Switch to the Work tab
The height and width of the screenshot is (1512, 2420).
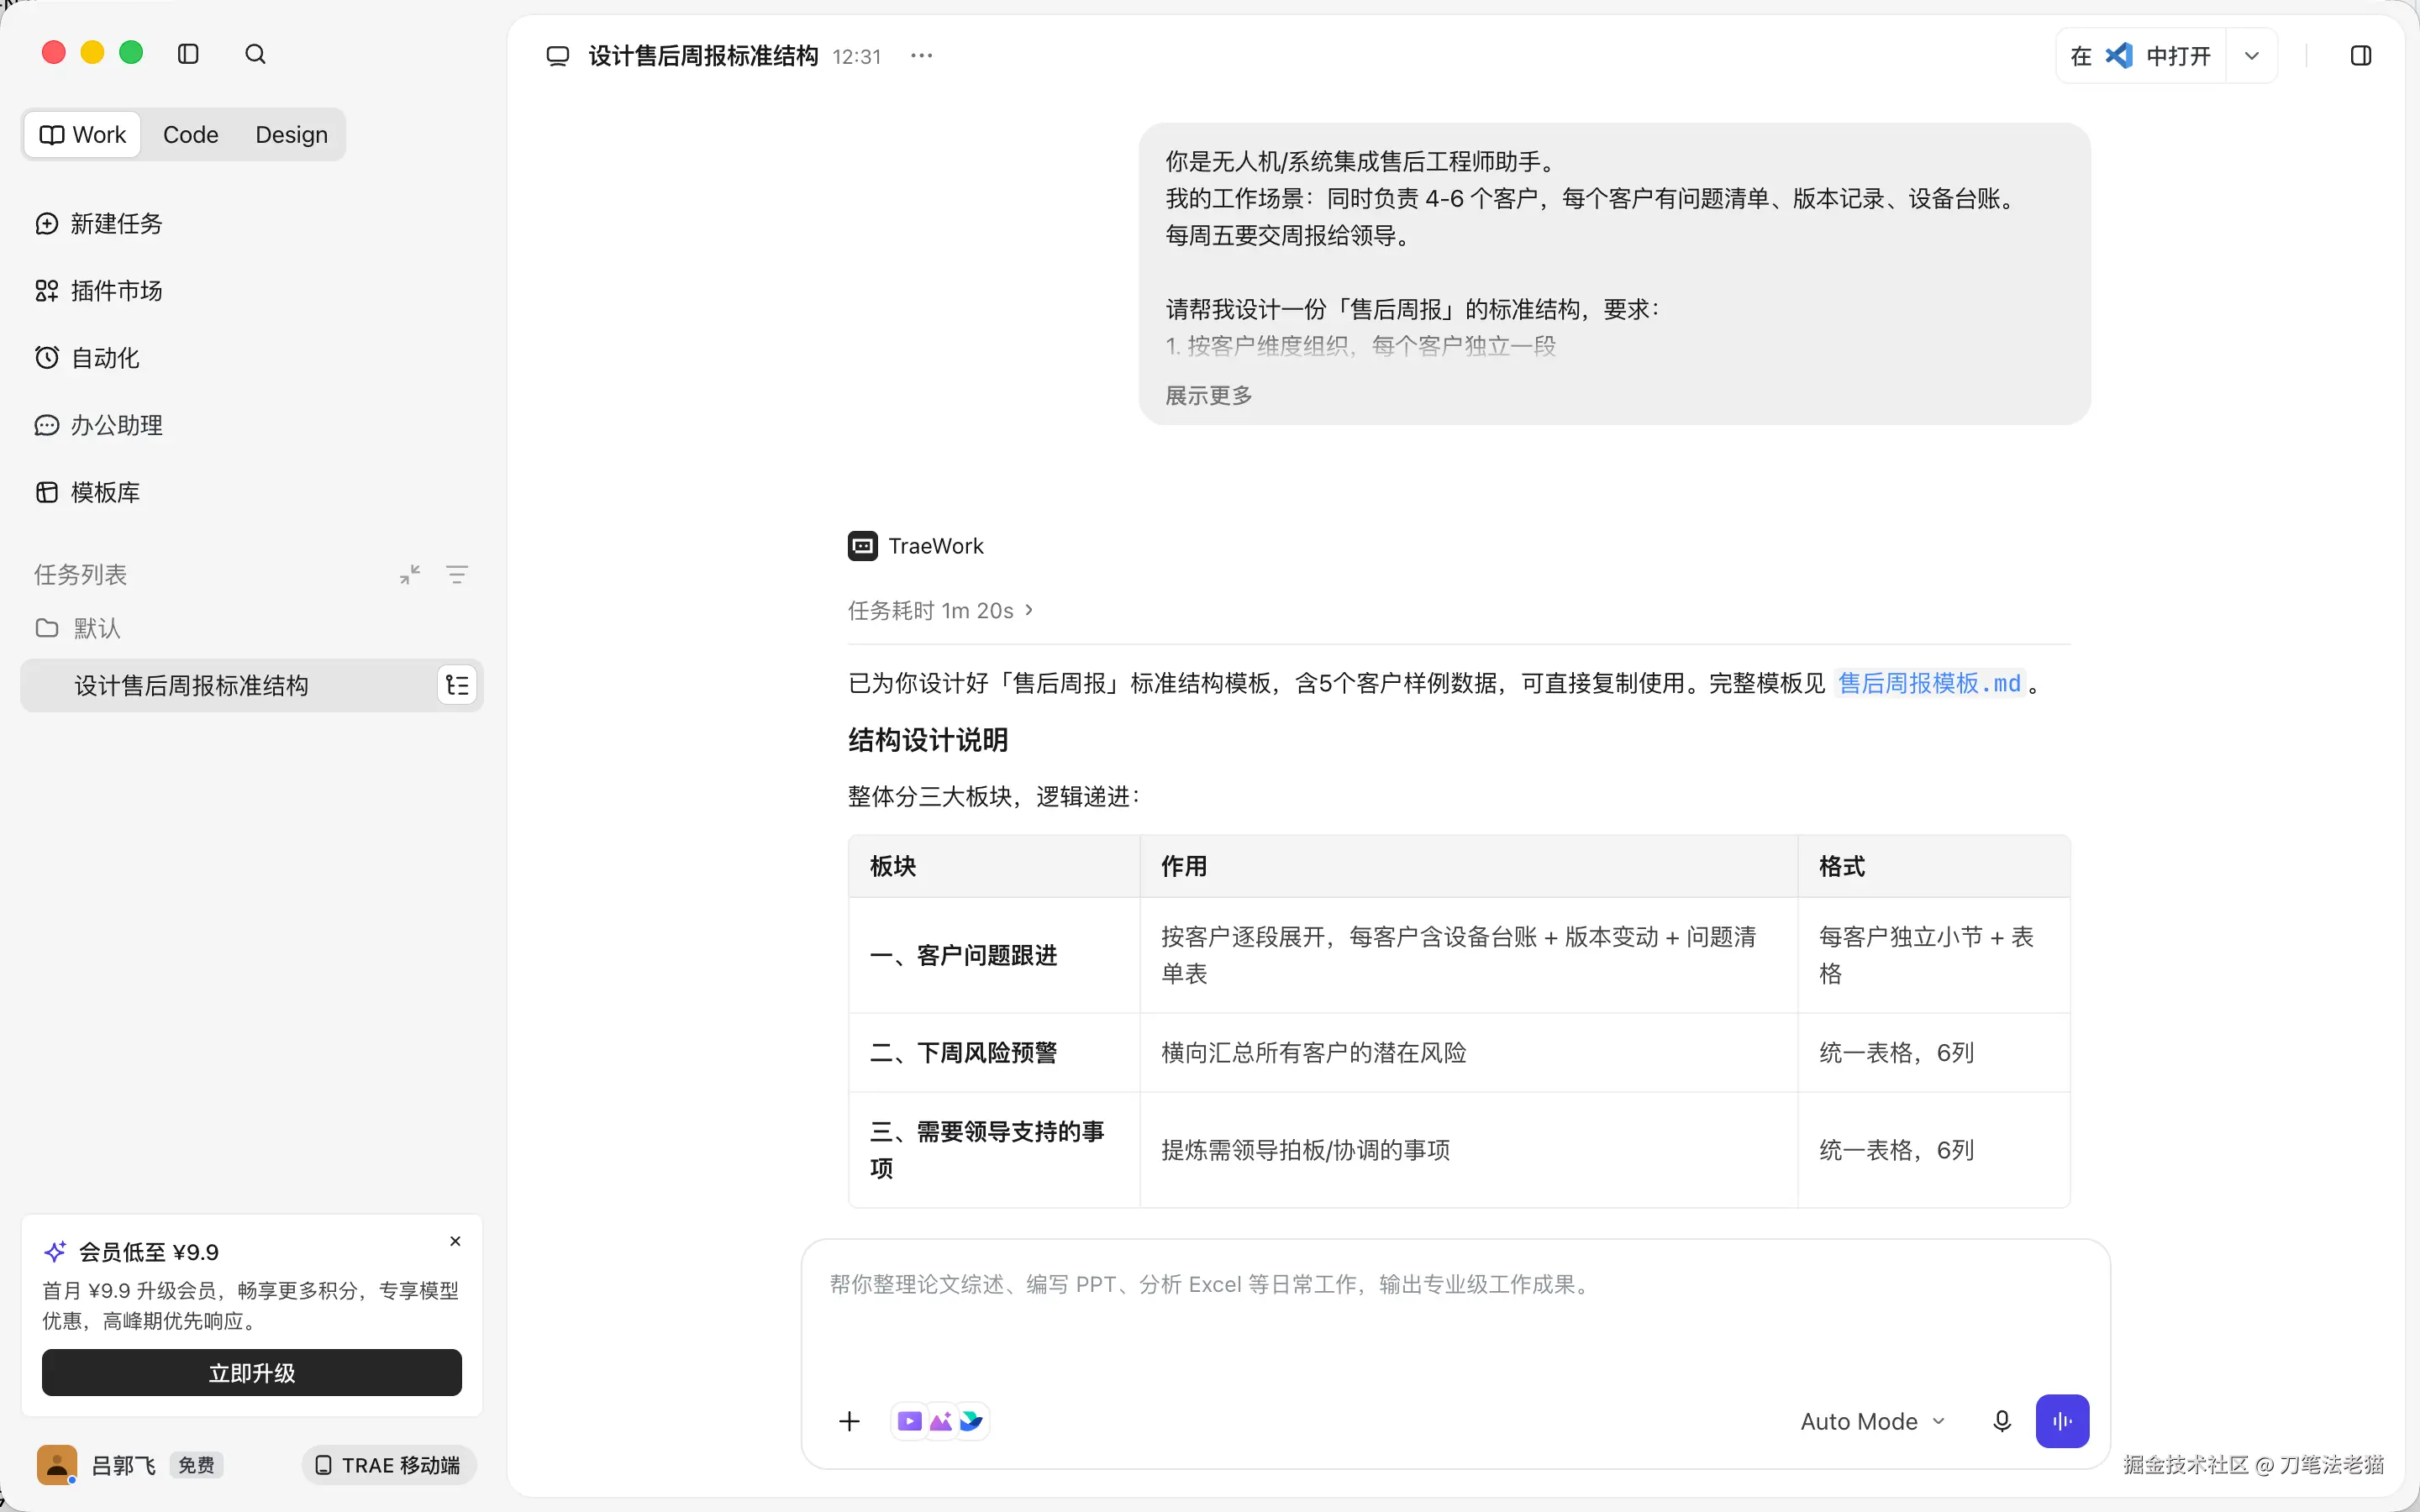click(83, 134)
